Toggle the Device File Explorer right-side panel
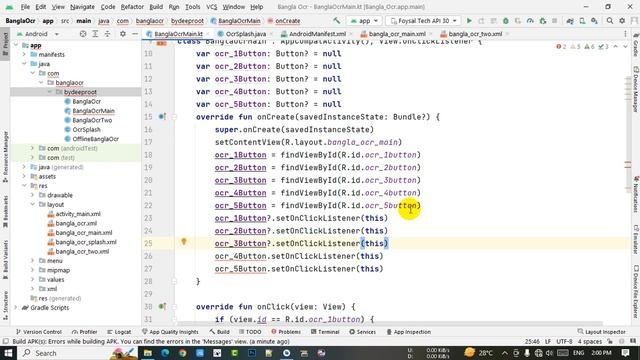 (636, 291)
